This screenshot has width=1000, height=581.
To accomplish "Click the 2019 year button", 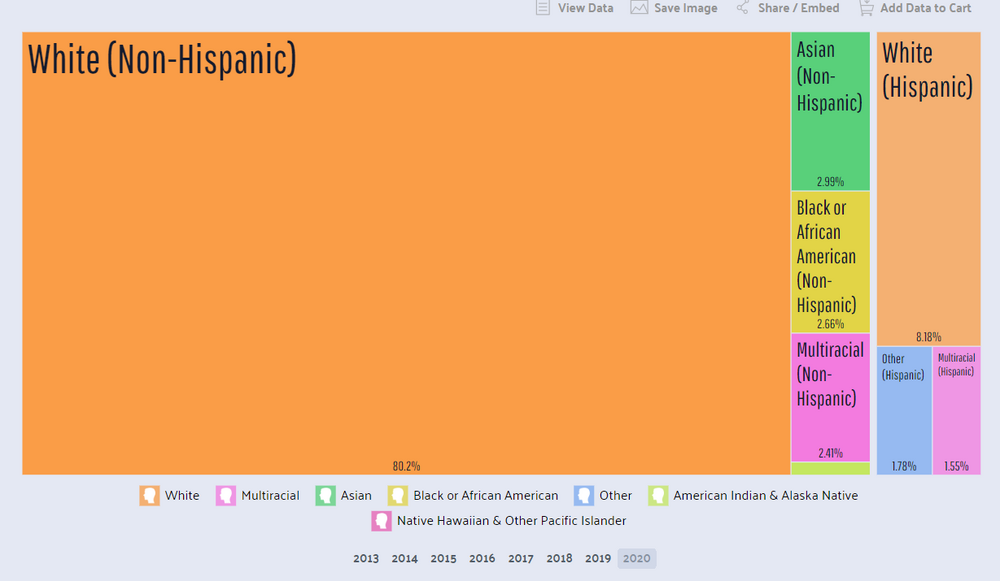I will point(597,558).
